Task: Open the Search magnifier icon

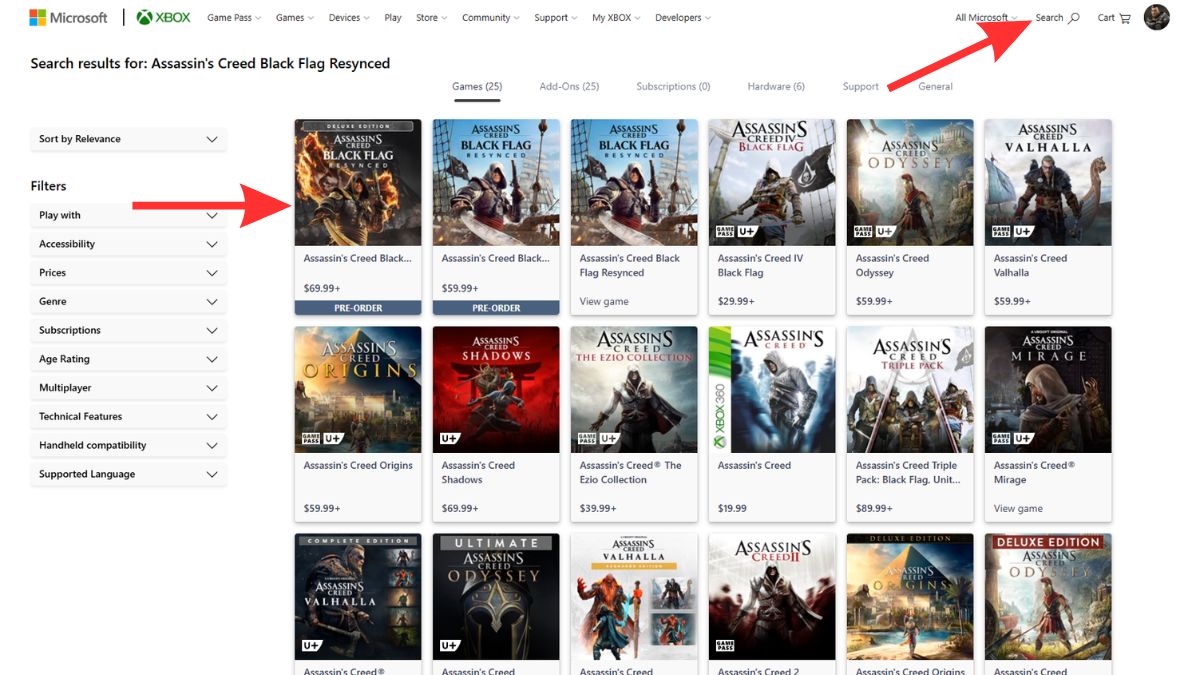Action: [x=1074, y=18]
